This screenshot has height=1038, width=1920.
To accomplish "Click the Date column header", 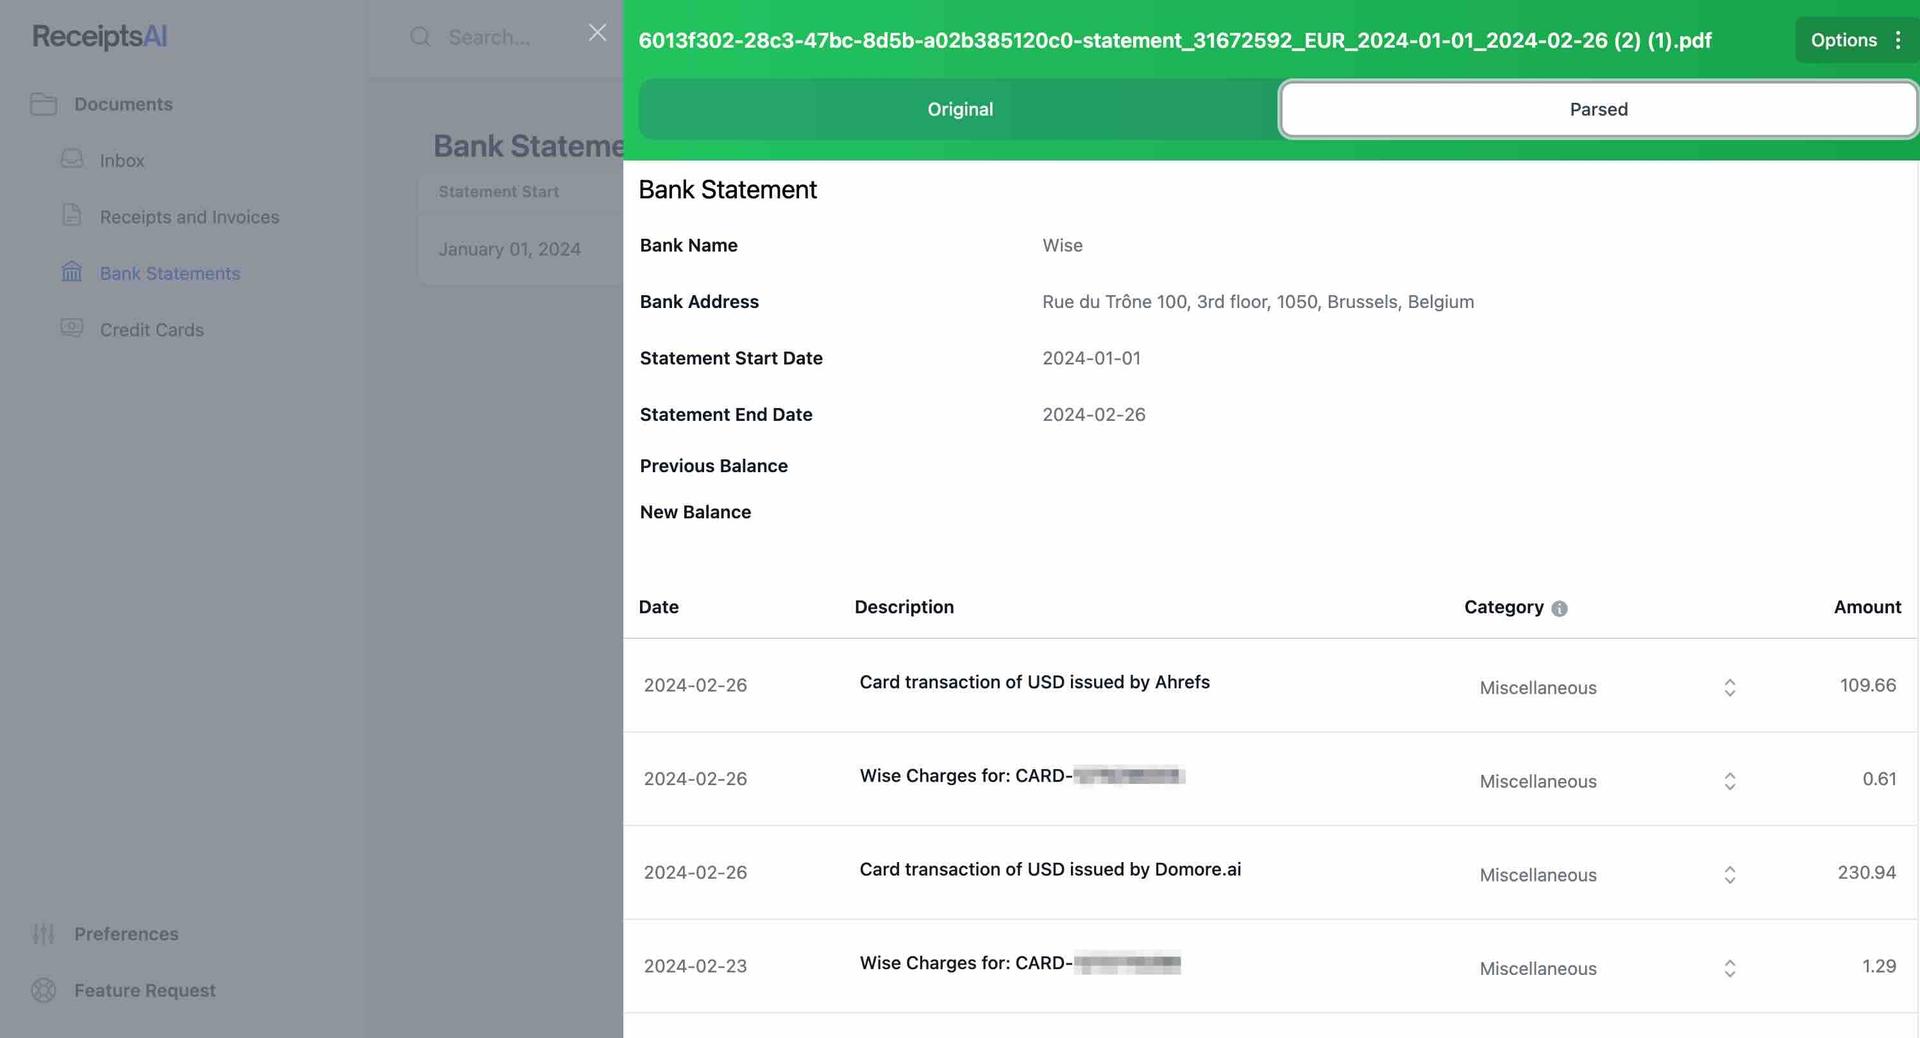I will pyautogui.click(x=659, y=607).
